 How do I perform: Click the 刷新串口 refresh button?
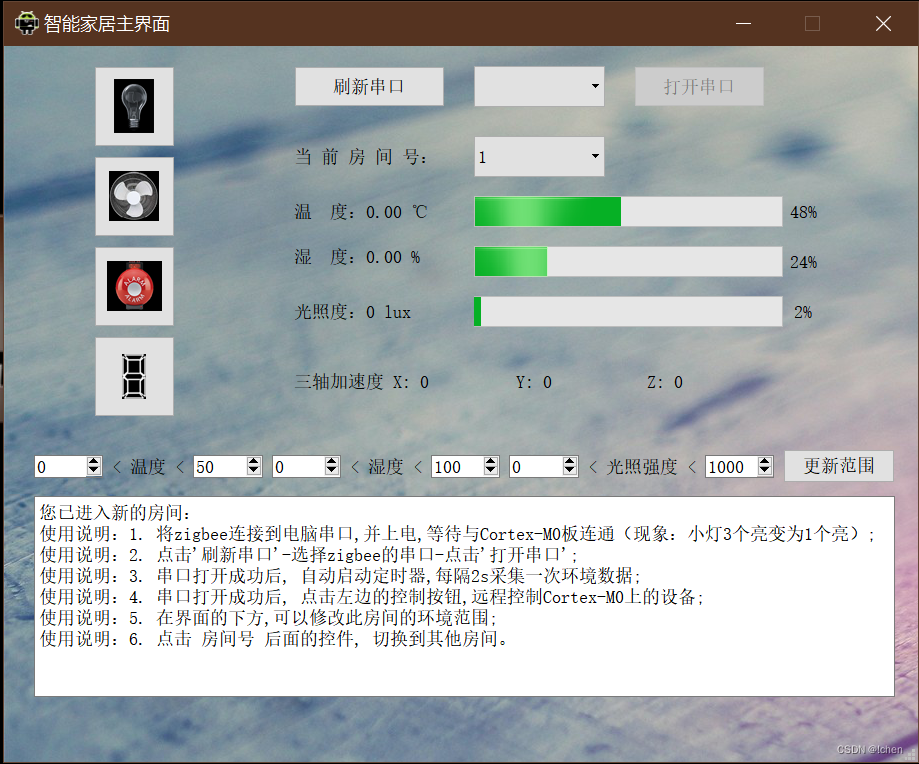(x=369, y=87)
